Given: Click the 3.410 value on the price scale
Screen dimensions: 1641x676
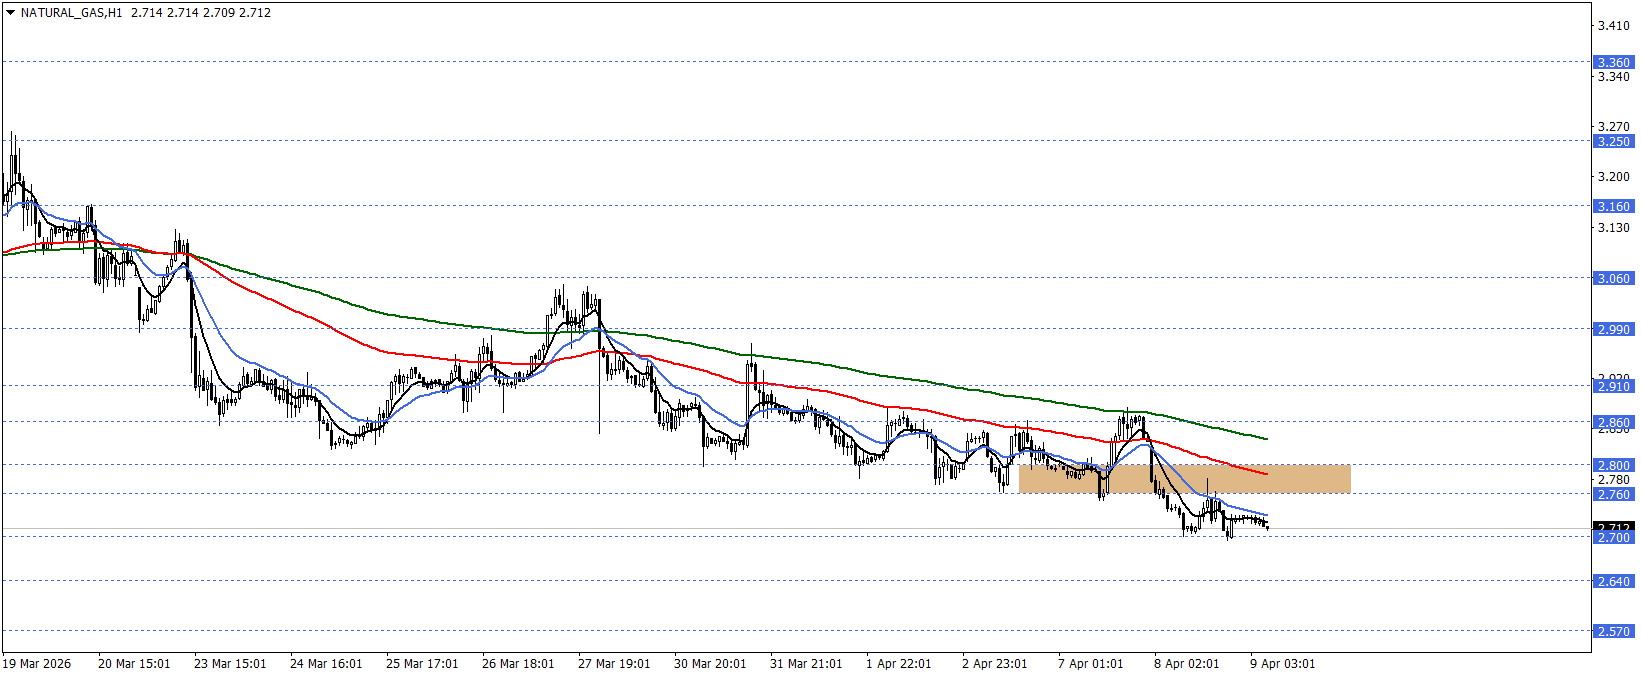Looking at the screenshot, I should click(1612, 26).
